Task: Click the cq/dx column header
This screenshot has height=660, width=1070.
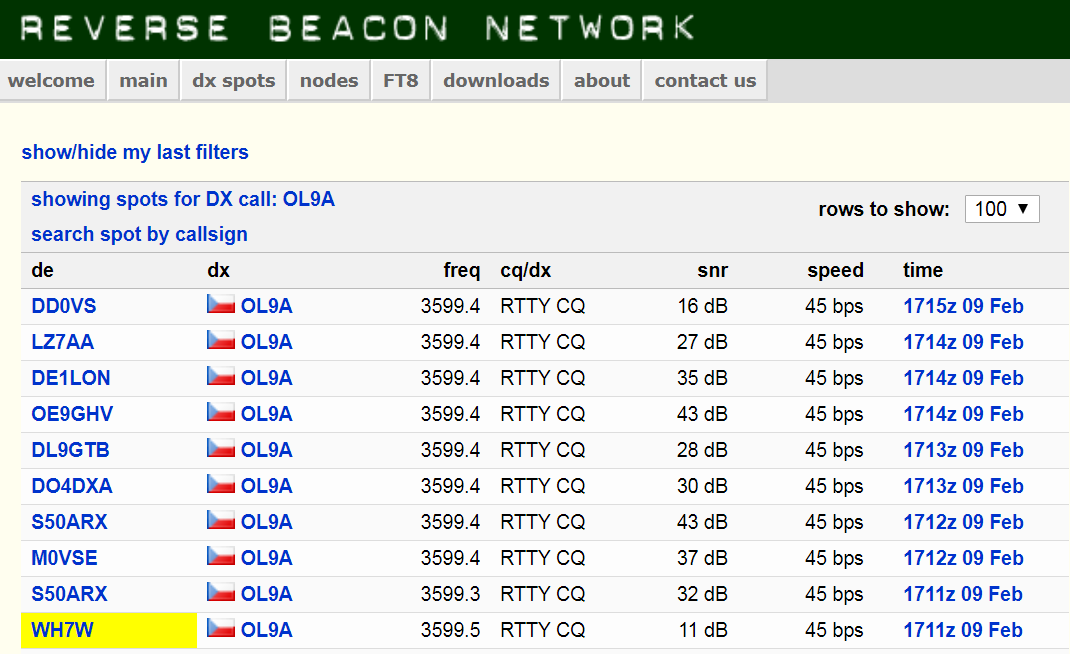Action: click(525, 270)
